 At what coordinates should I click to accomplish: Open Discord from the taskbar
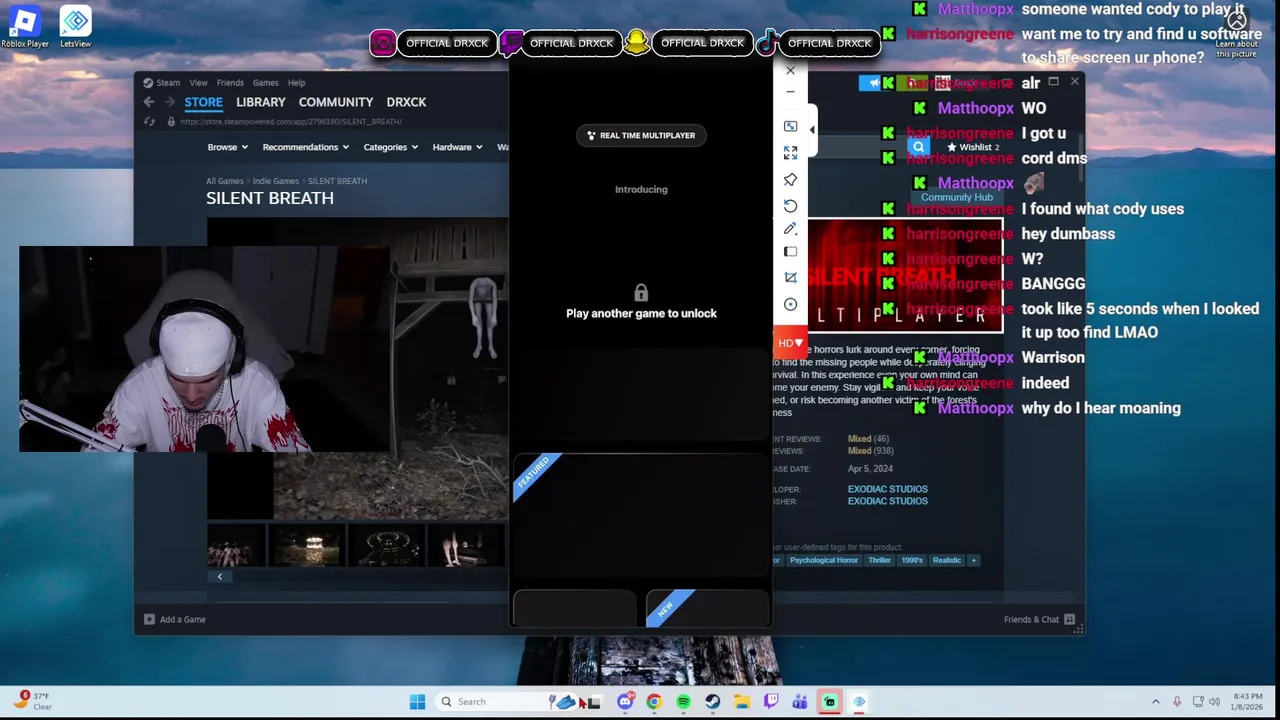(625, 702)
